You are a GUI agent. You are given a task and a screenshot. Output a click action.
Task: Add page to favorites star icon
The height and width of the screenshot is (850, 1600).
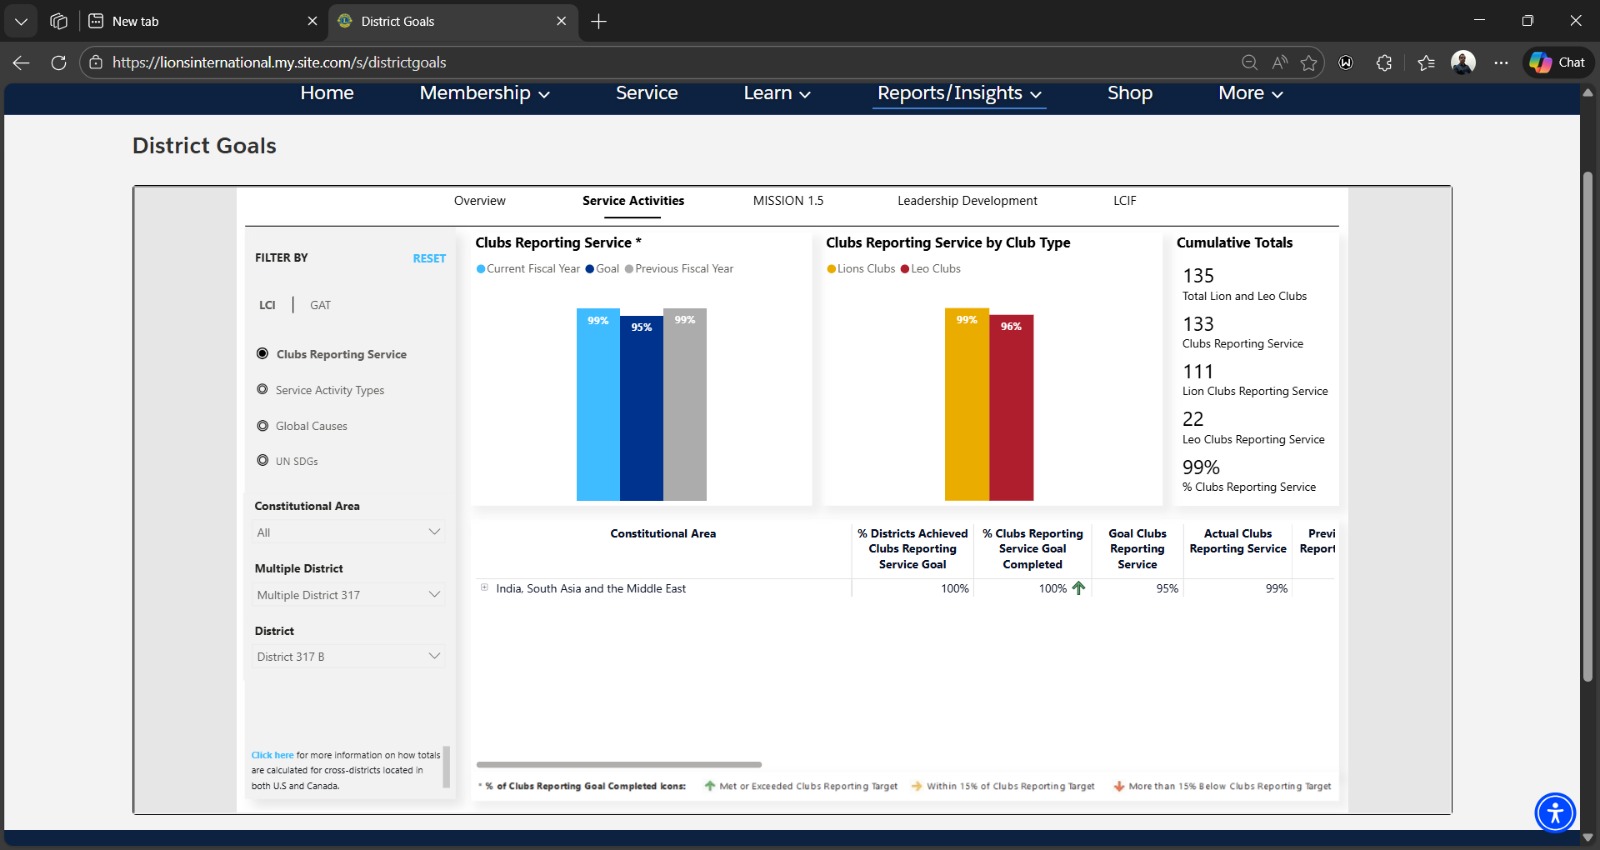[1309, 63]
